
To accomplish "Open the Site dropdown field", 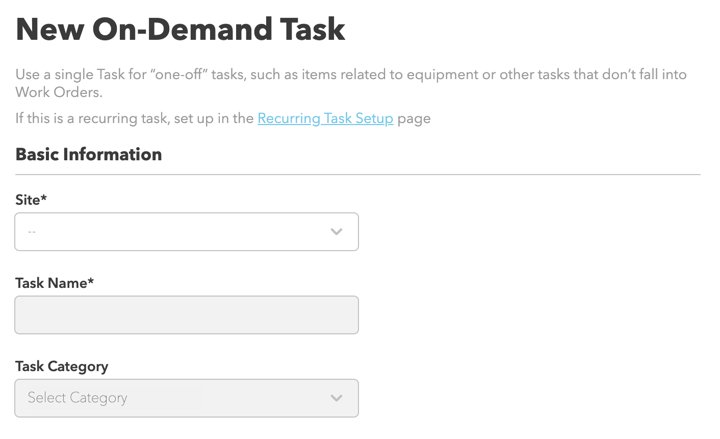I will pos(186,231).
